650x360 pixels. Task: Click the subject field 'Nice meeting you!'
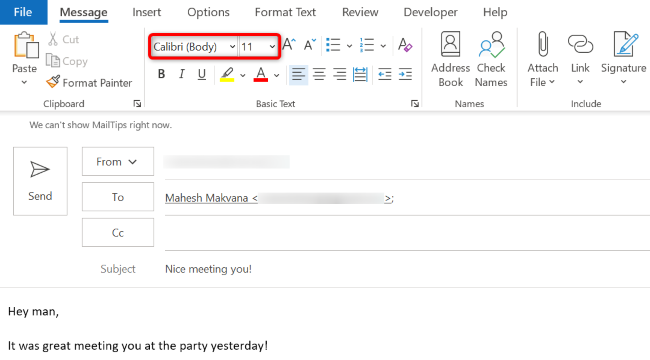click(x=208, y=269)
